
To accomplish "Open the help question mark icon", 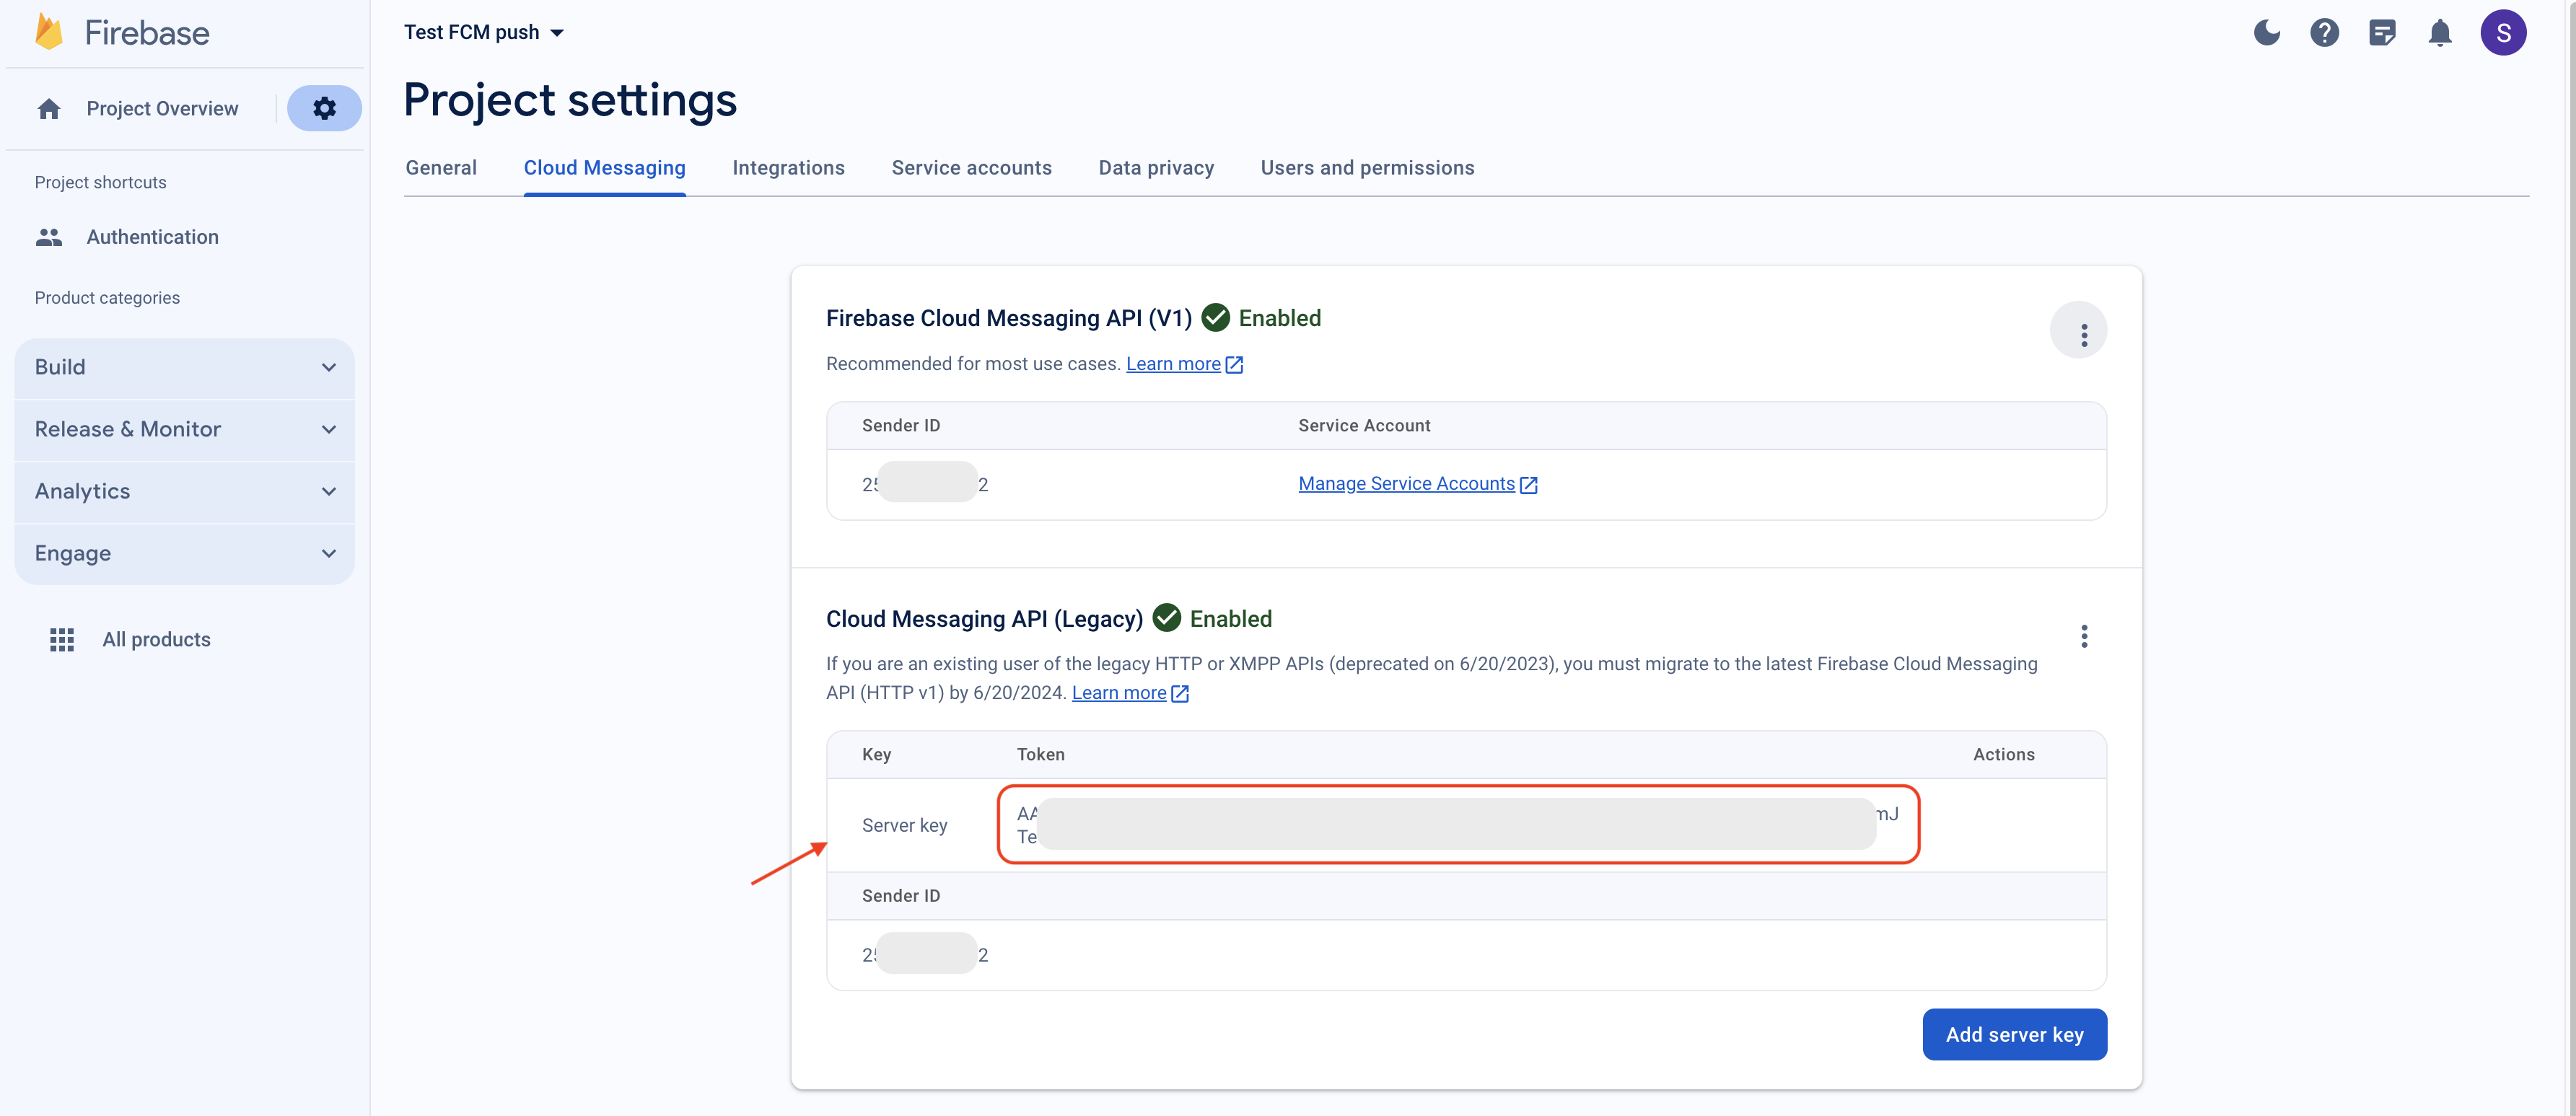I will 2324,32.
